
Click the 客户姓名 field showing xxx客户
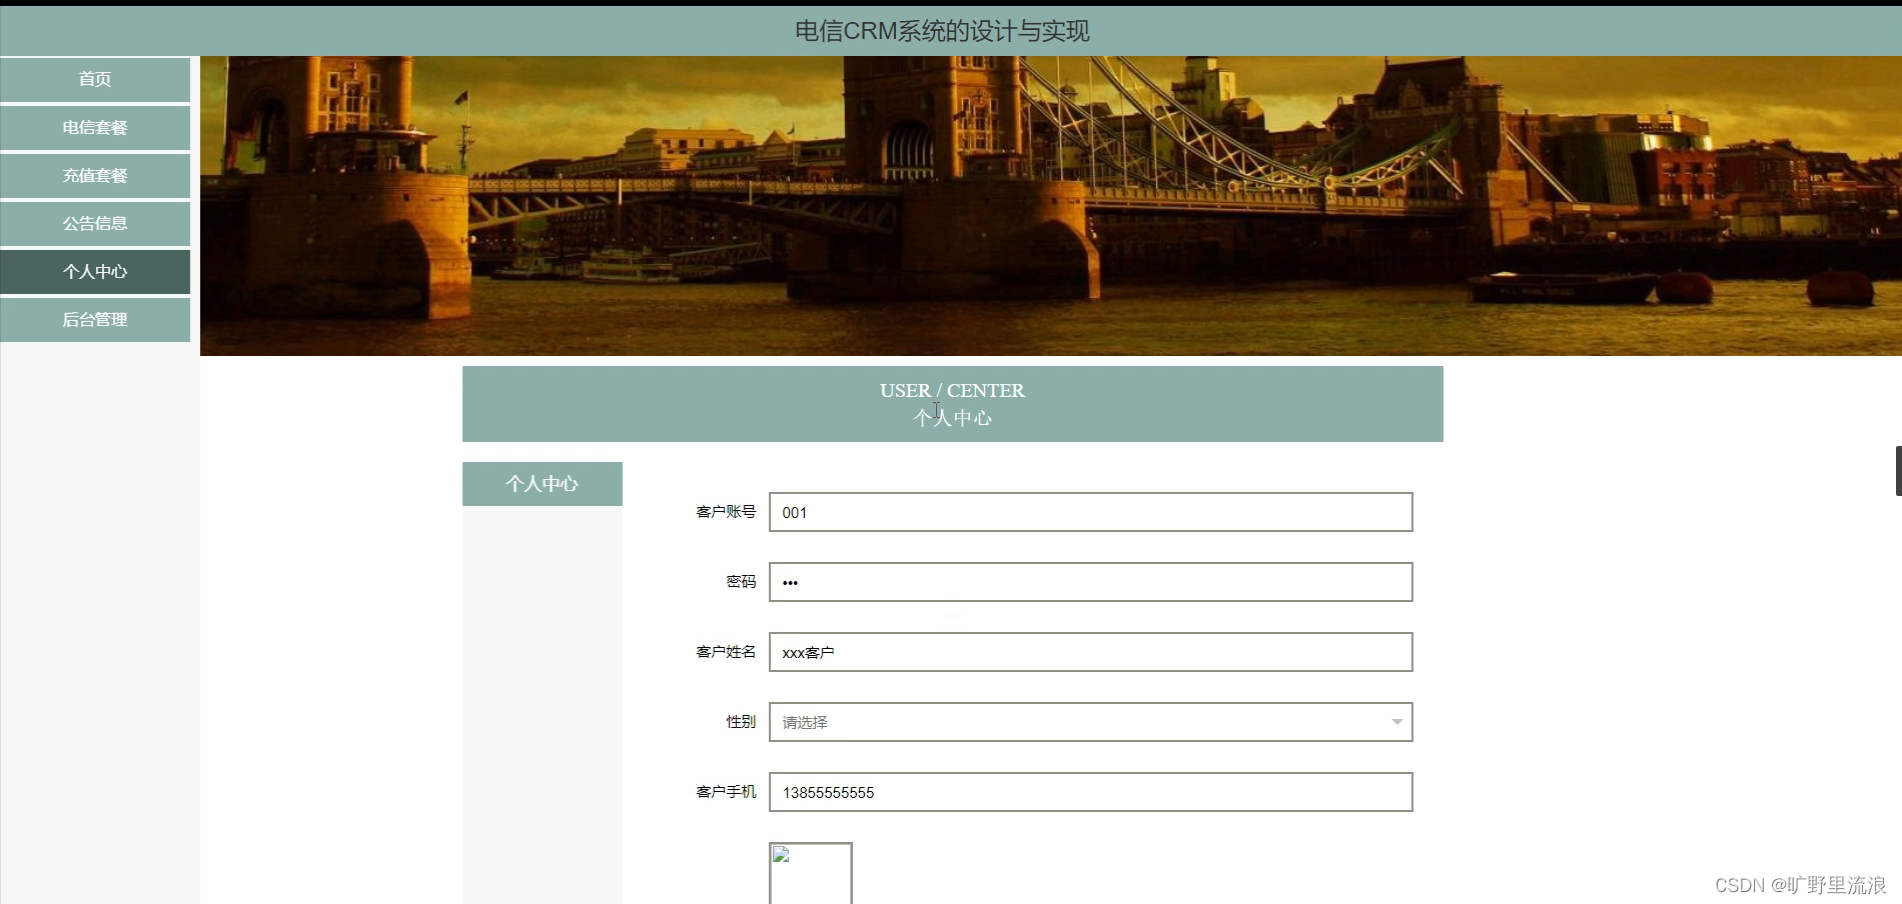pyautogui.click(x=1089, y=652)
